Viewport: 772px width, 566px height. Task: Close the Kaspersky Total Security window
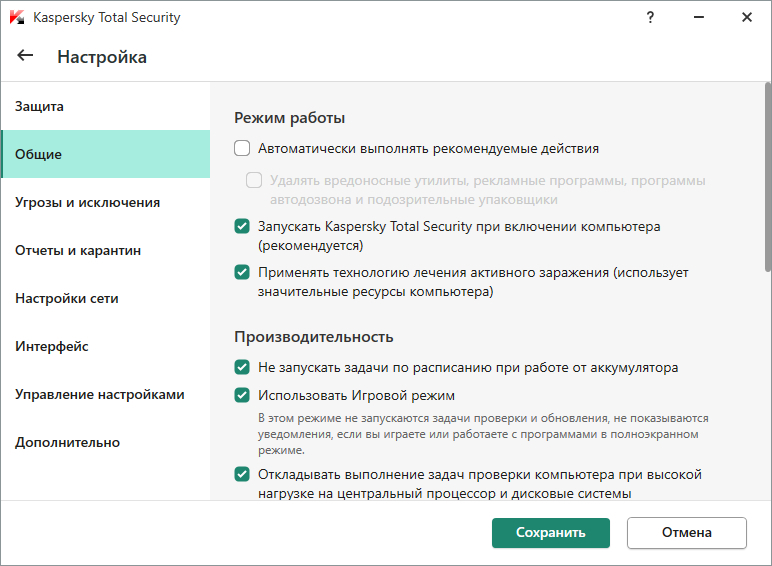[746, 18]
